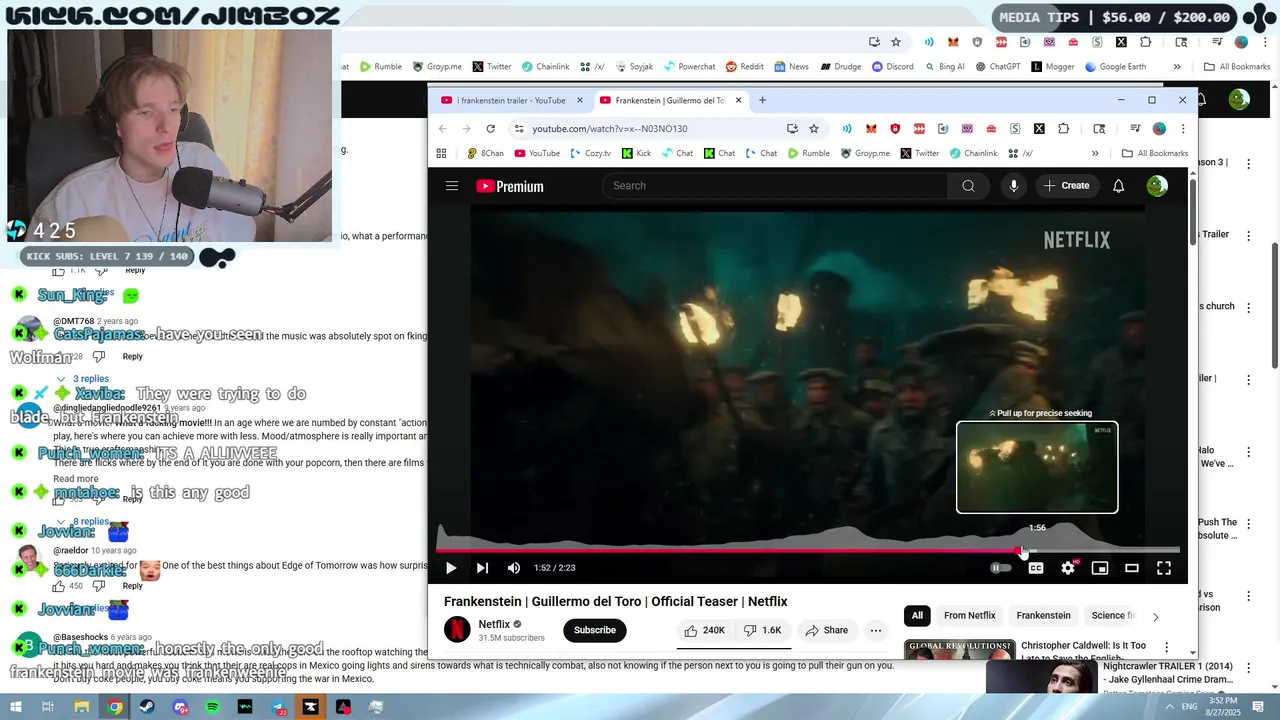The image size is (1280, 720).
Task: Expand hidden bookmarks chevron in front window
Action: 1095,153
